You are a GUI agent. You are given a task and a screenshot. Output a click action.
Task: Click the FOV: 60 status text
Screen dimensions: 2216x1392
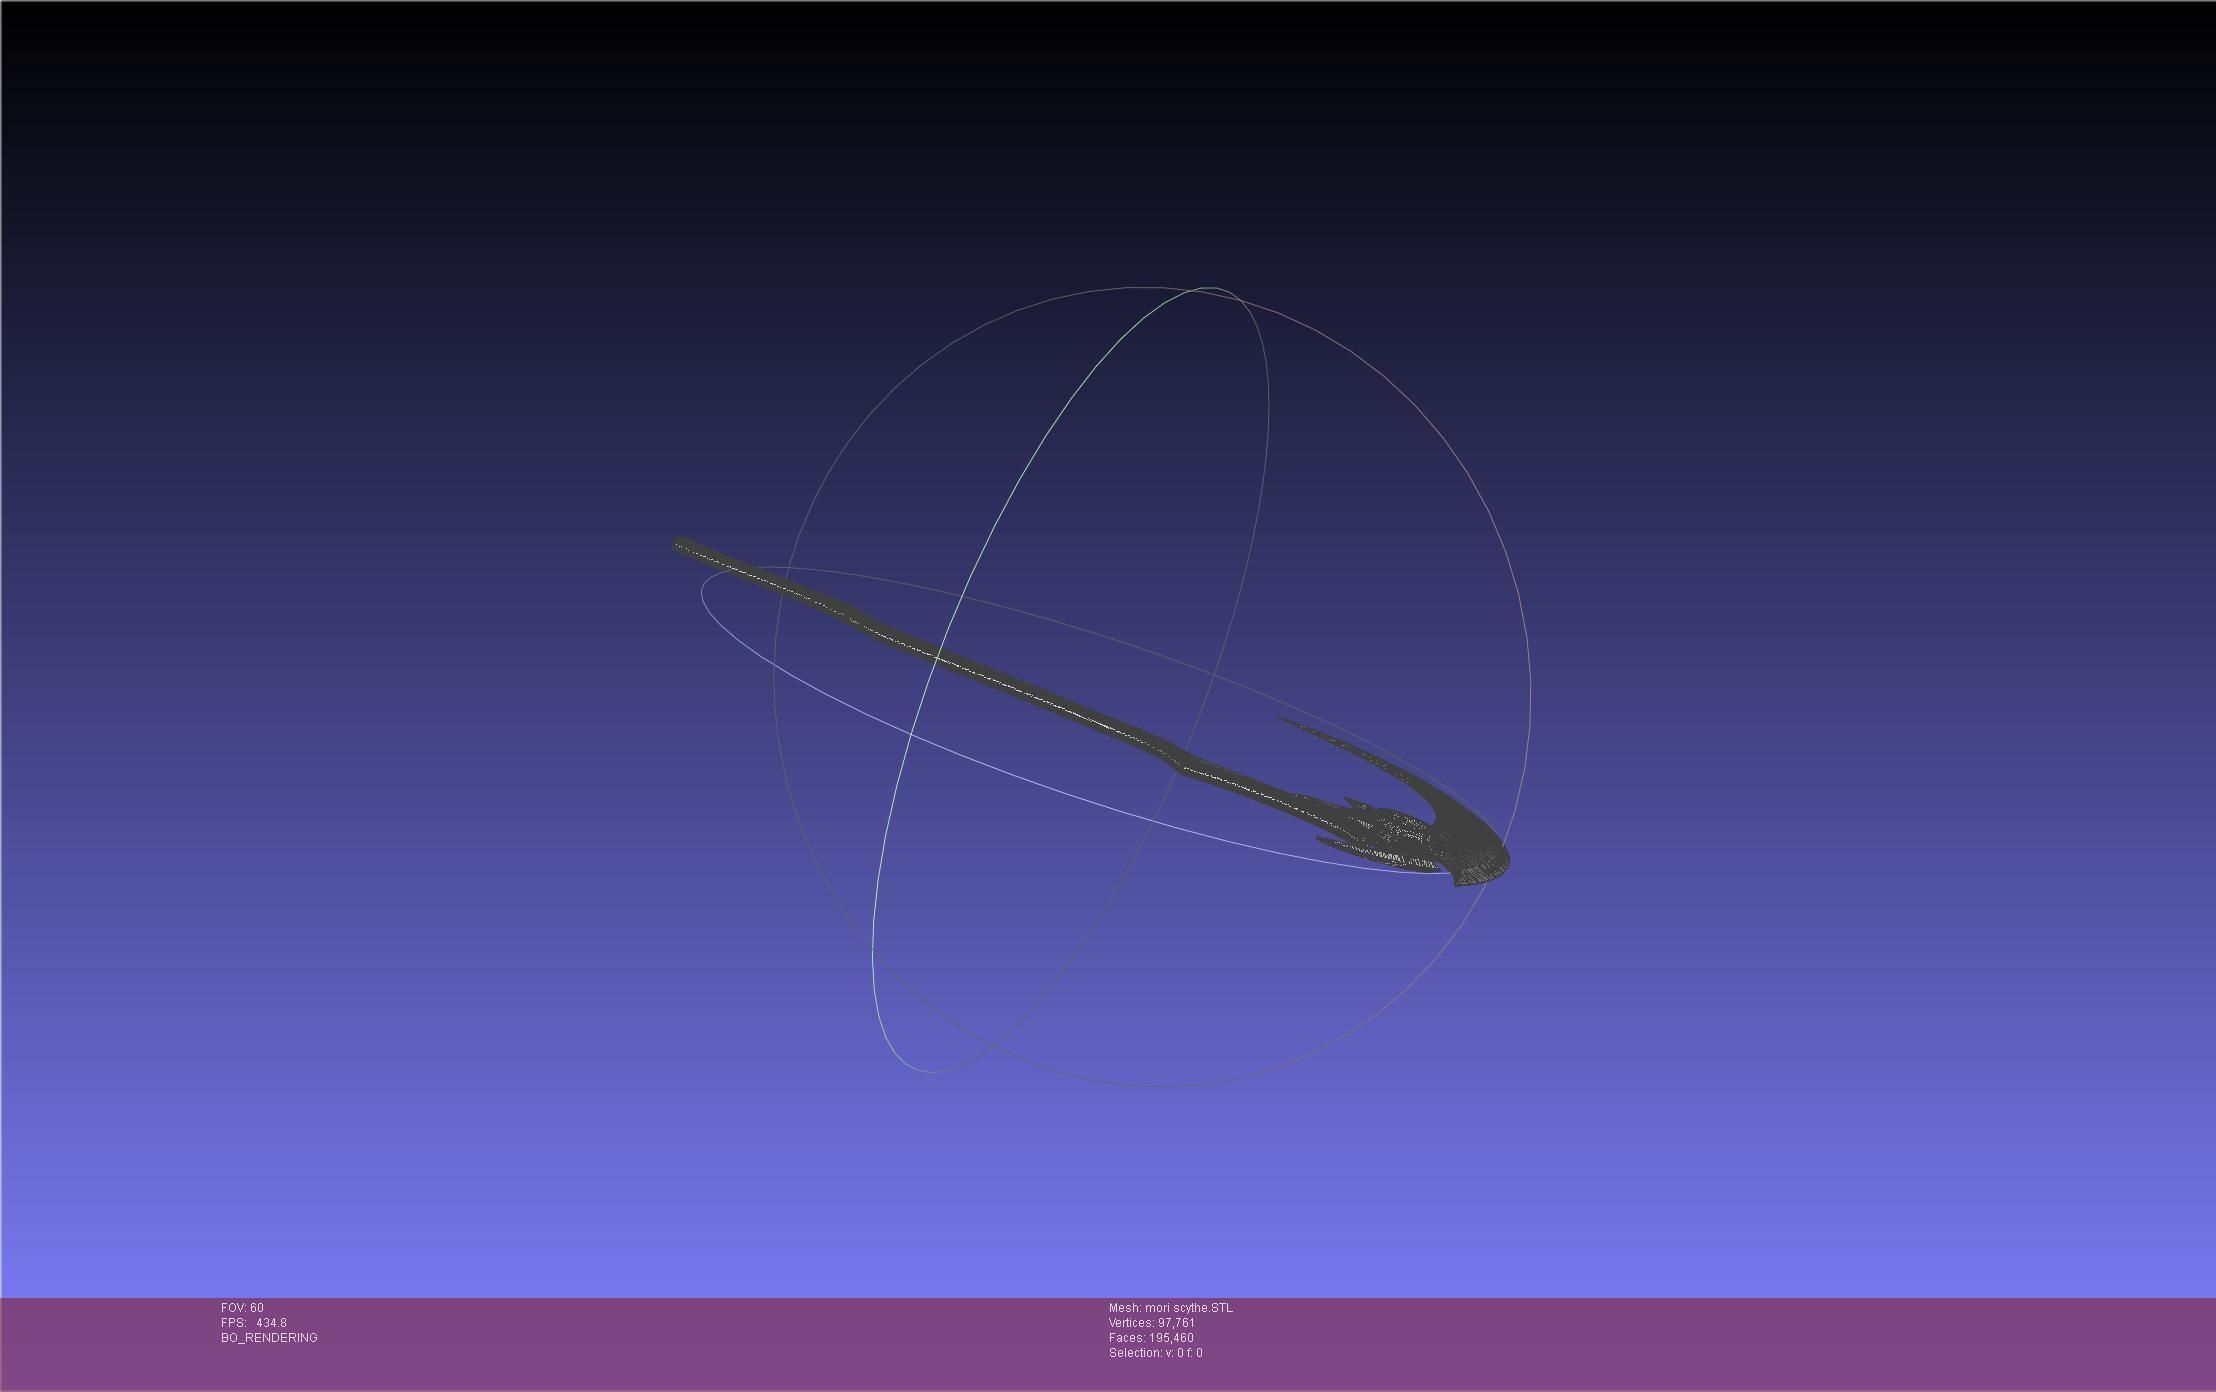pos(242,1308)
